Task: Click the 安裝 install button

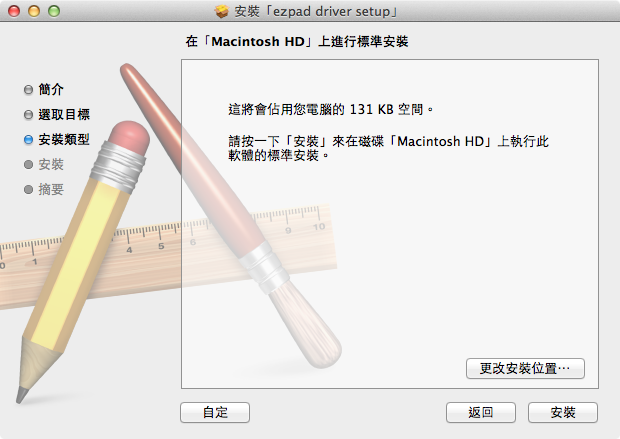Action: [x=563, y=413]
